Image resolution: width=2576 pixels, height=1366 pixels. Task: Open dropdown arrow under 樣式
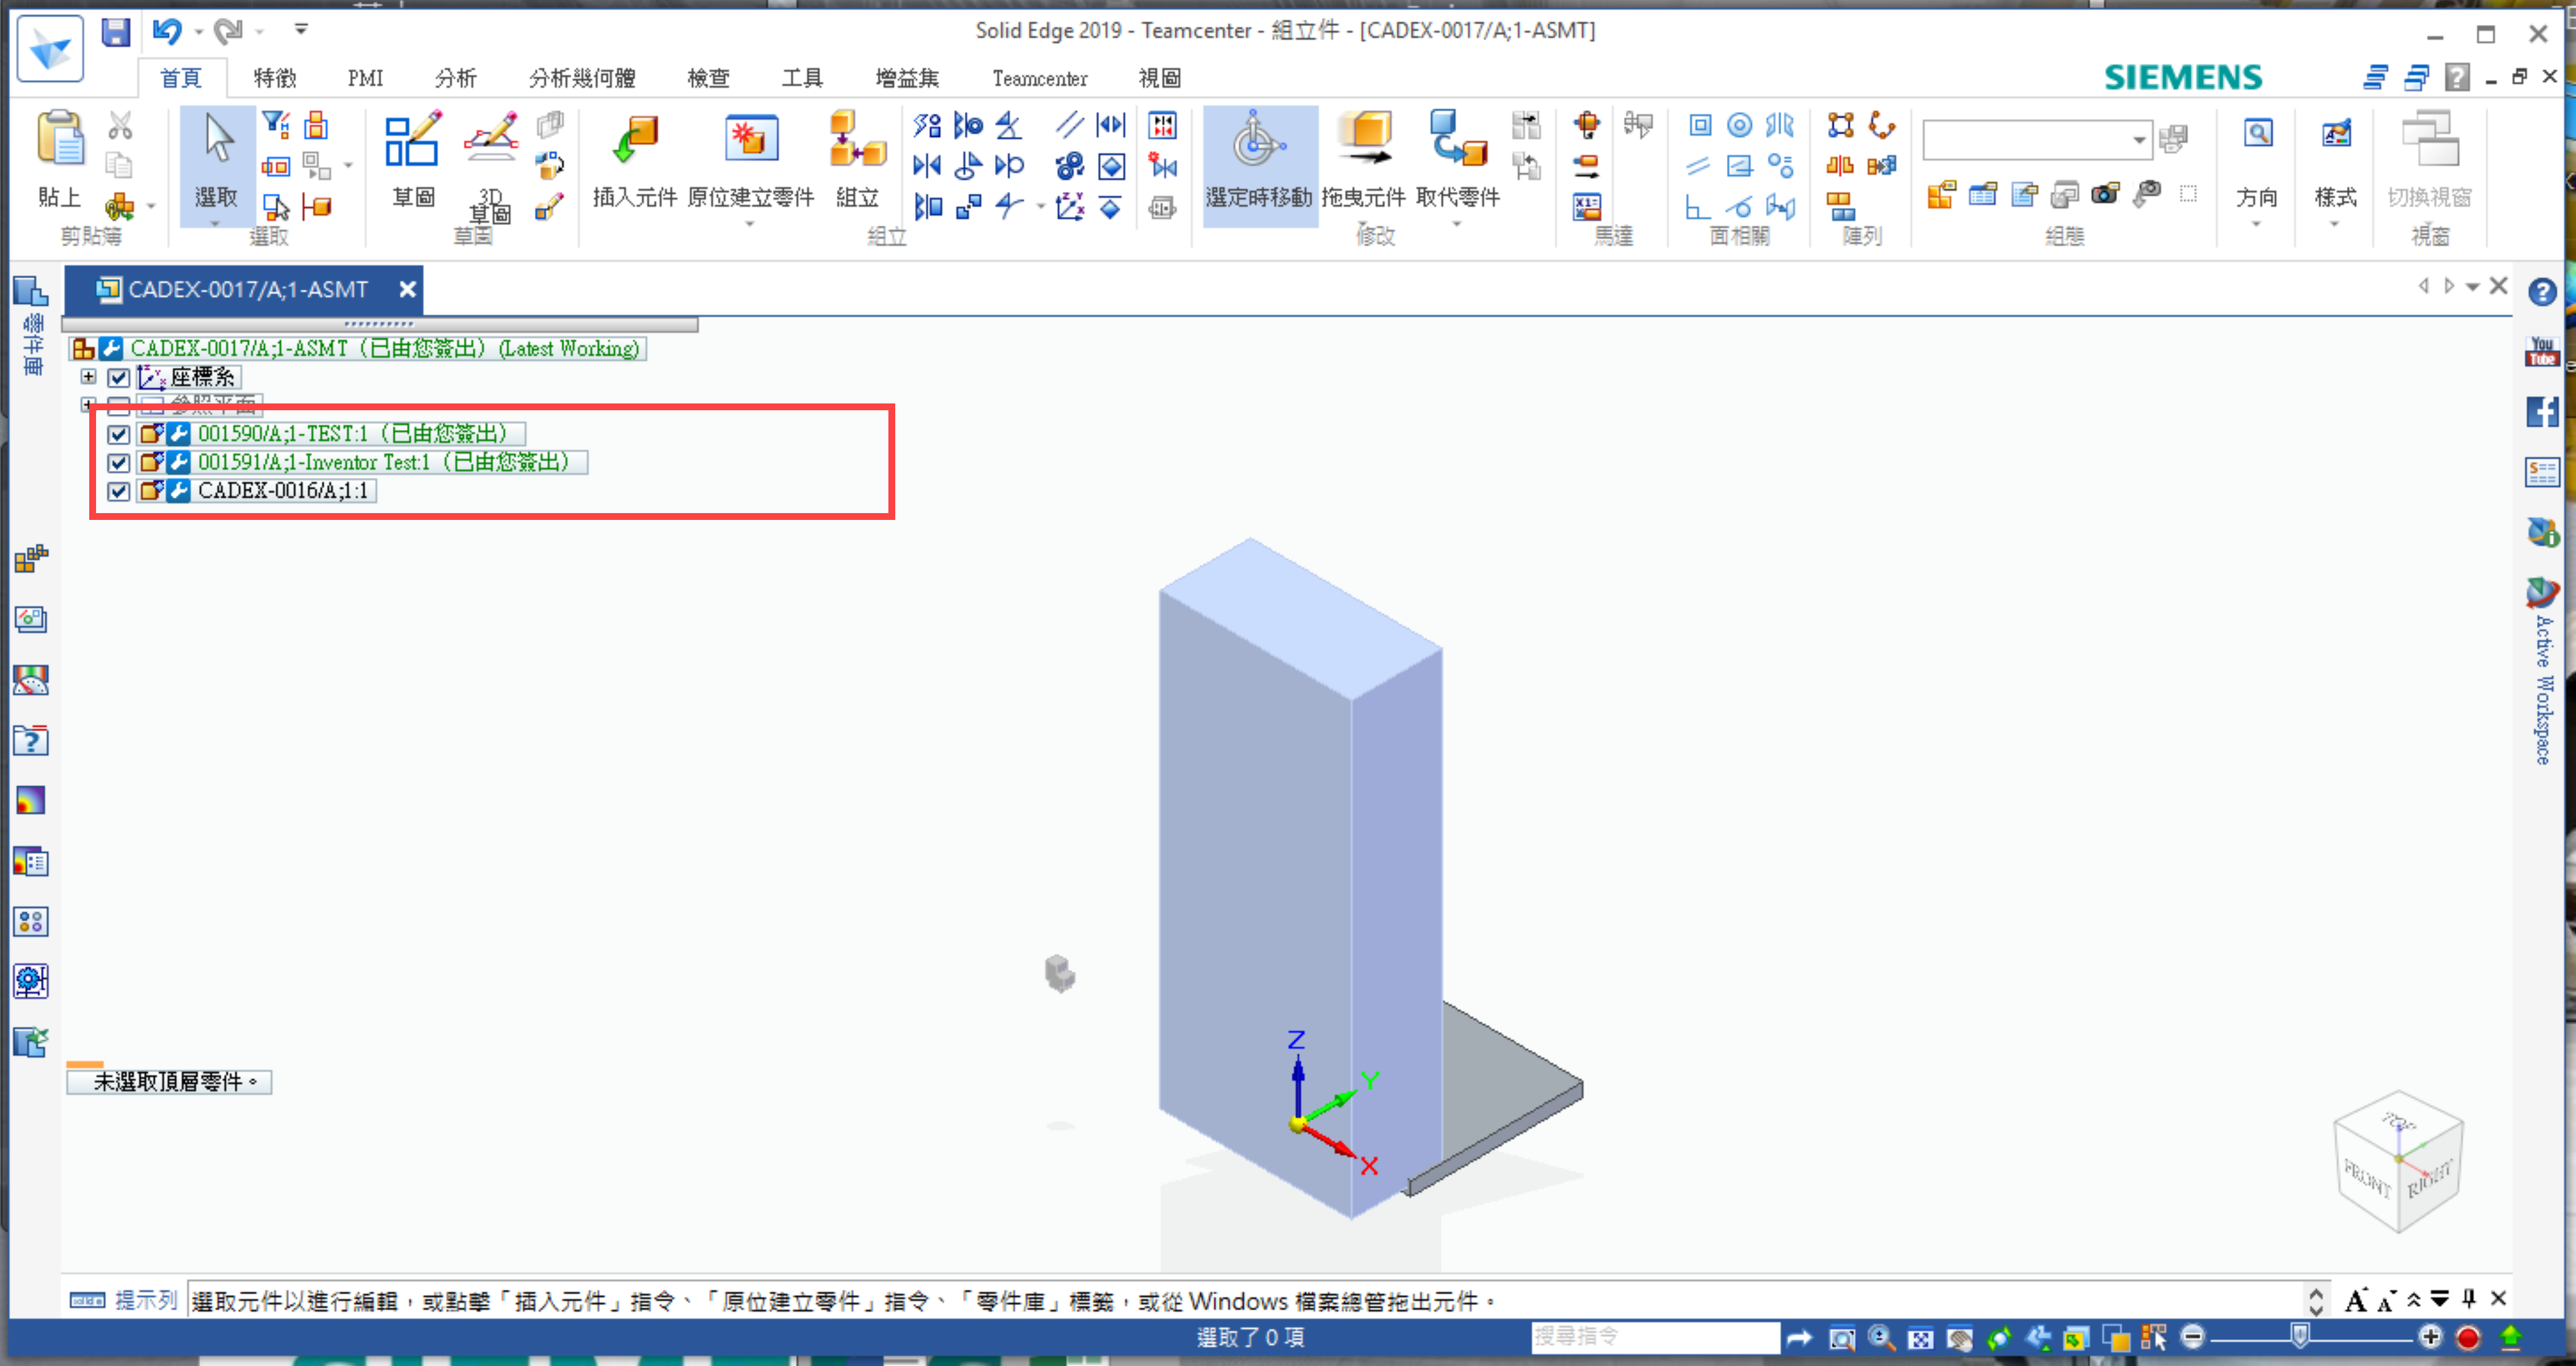click(2334, 224)
